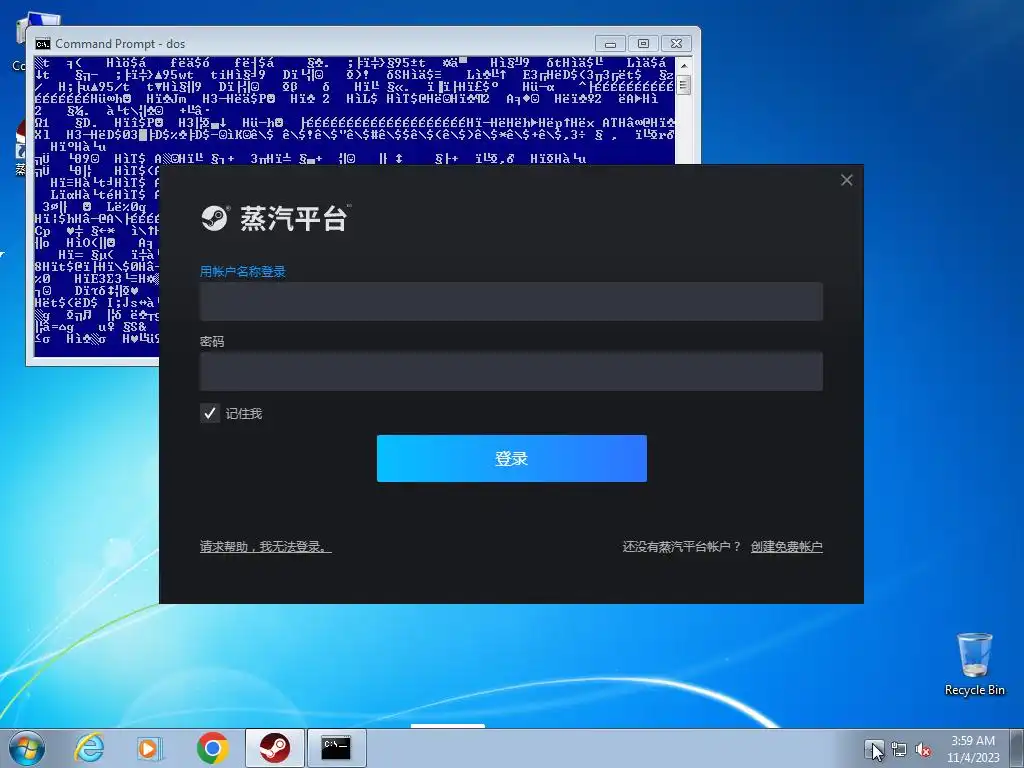Switch to Steam taskbar button
This screenshot has width=1024, height=768.
(x=275, y=748)
